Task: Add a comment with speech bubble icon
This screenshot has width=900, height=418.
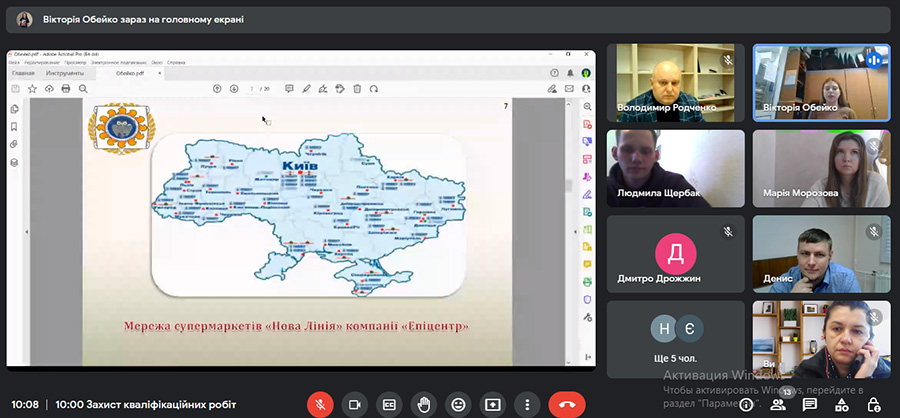Action: (x=289, y=88)
